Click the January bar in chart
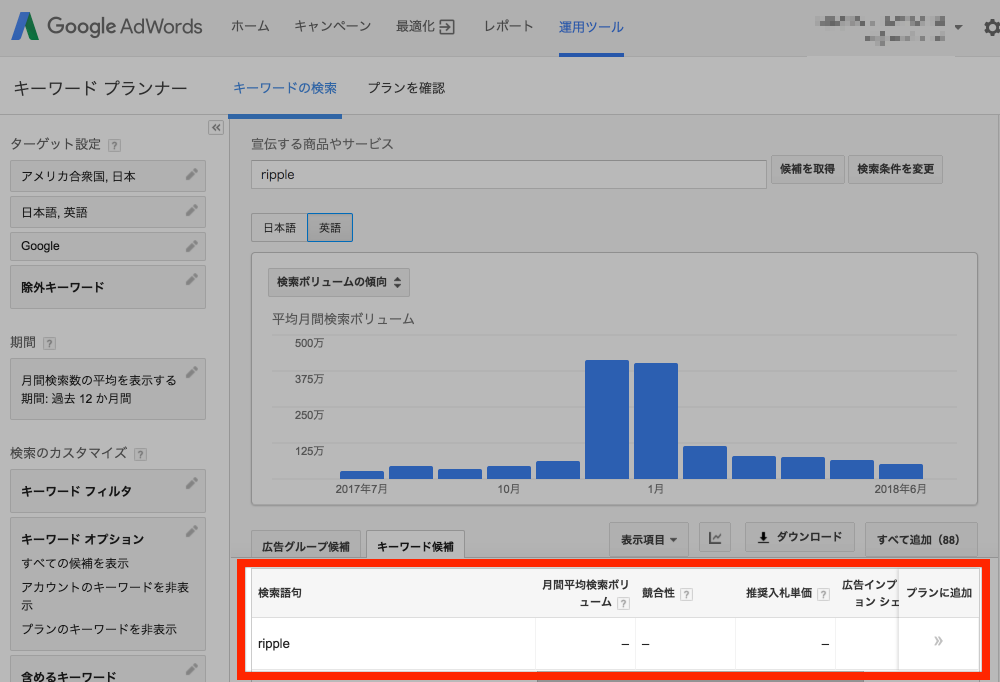 pyautogui.click(x=656, y=420)
